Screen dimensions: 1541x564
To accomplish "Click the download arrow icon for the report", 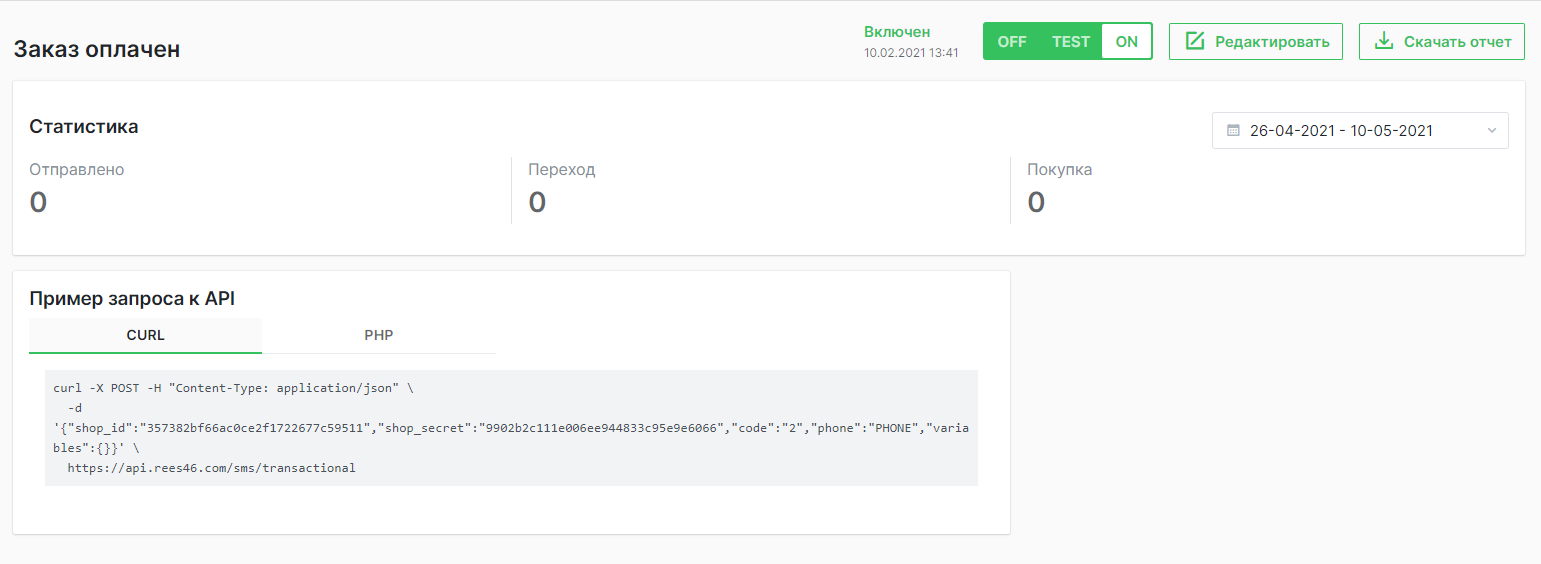I will tap(1384, 41).
